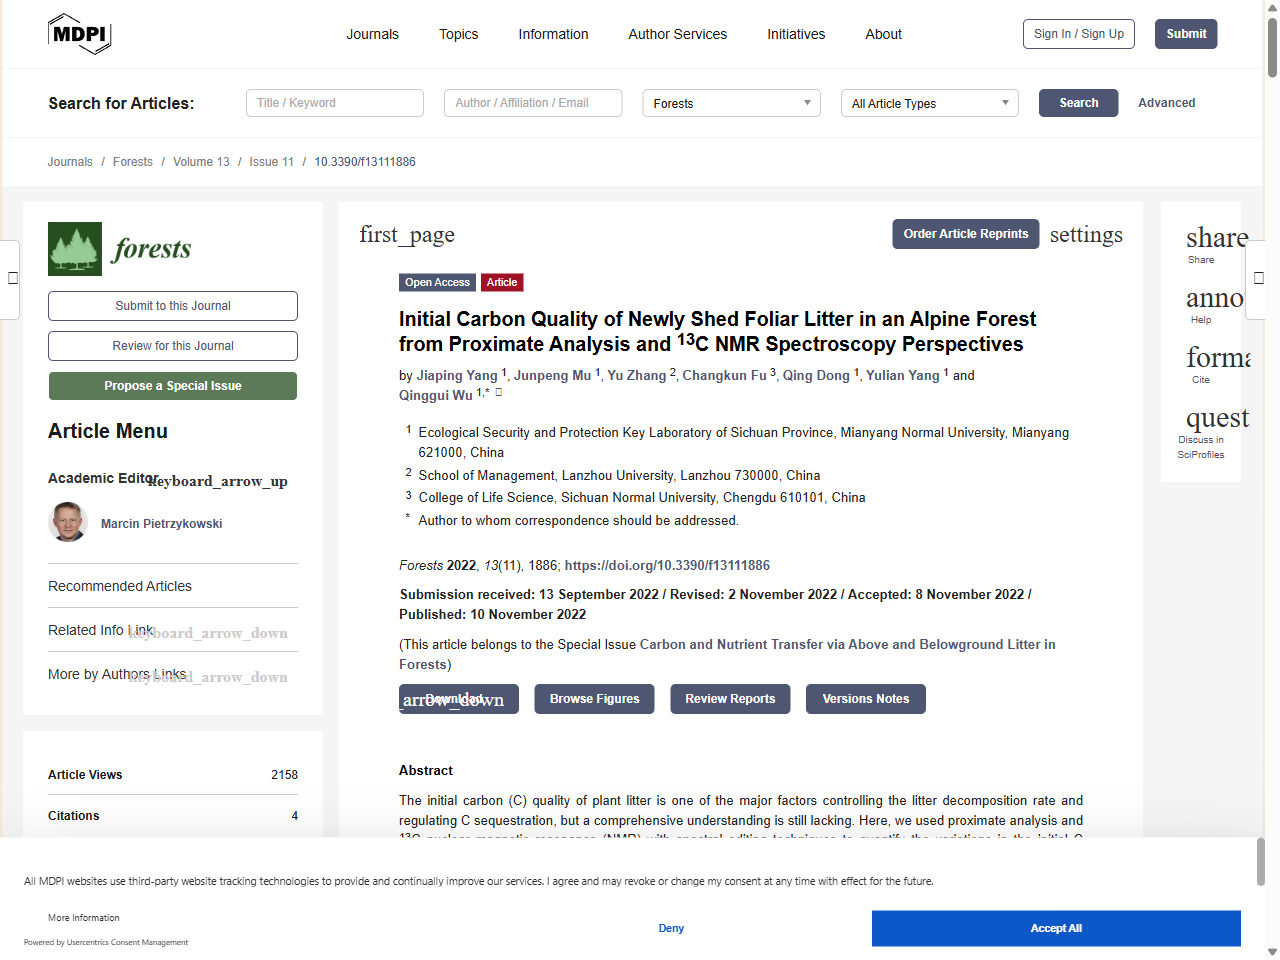1280x960 pixels.
Task: Open the Author Services menu
Action: tap(677, 34)
